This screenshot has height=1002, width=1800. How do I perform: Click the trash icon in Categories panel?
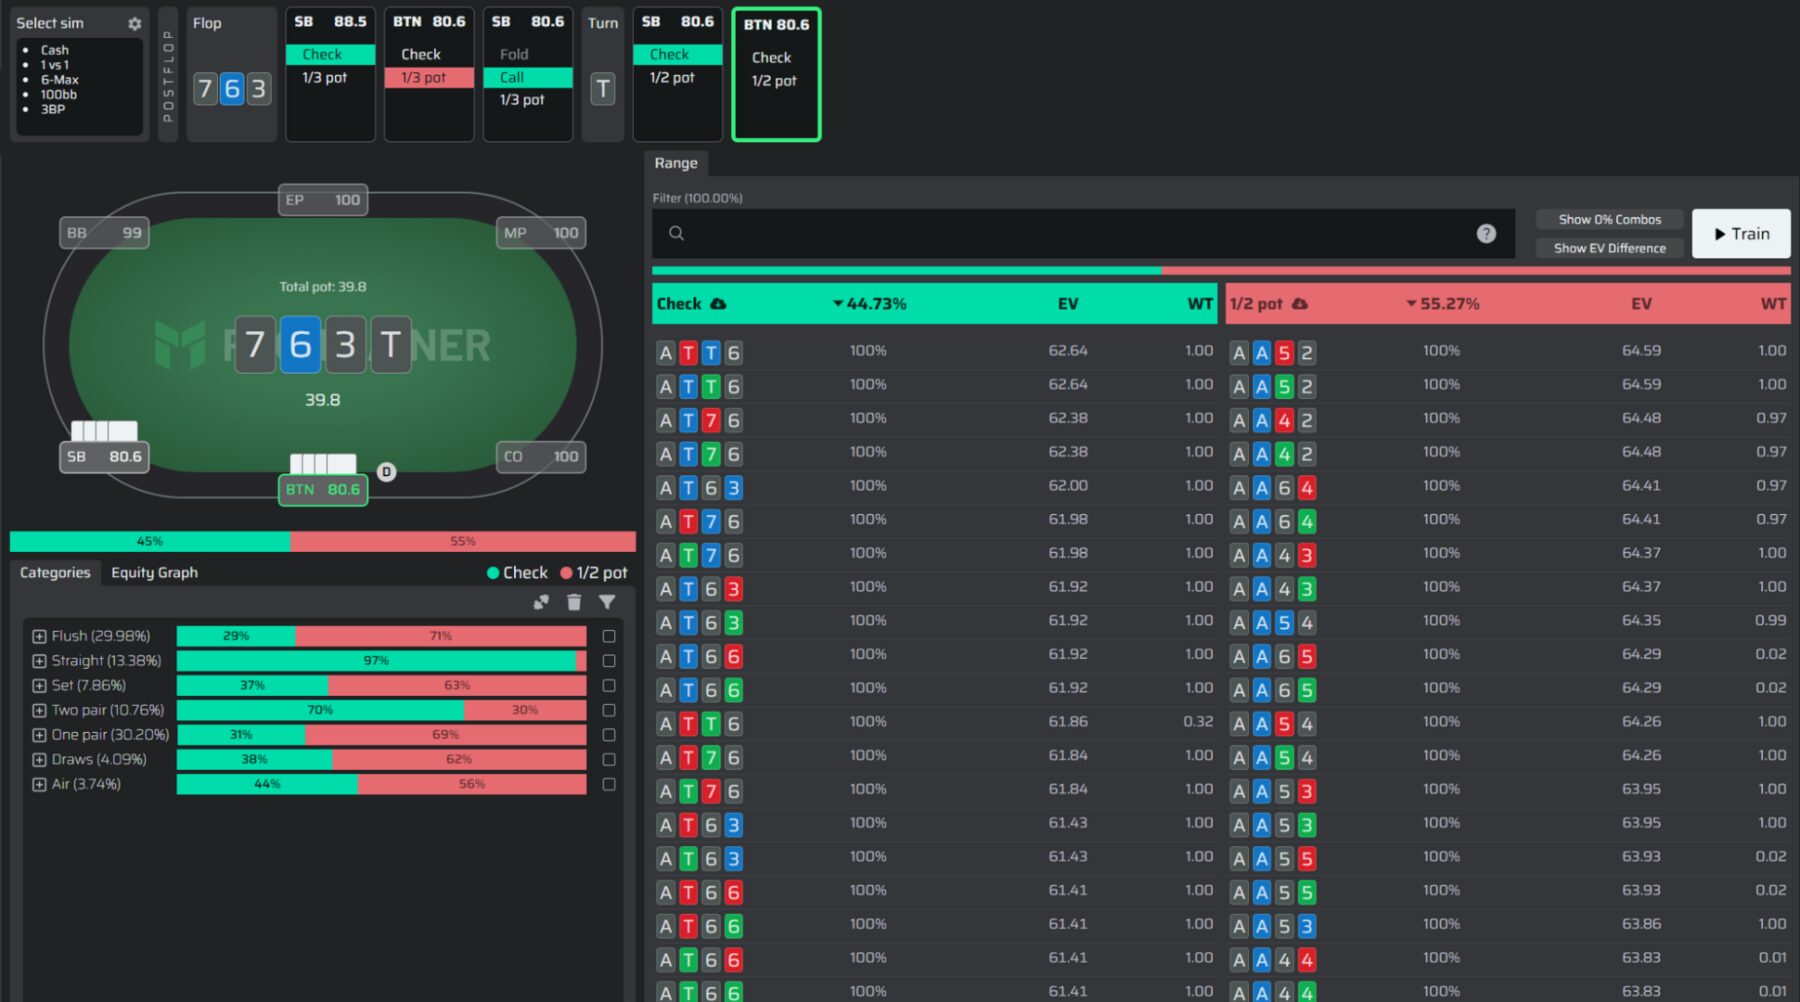pyautogui.click(x=574, y=602)
